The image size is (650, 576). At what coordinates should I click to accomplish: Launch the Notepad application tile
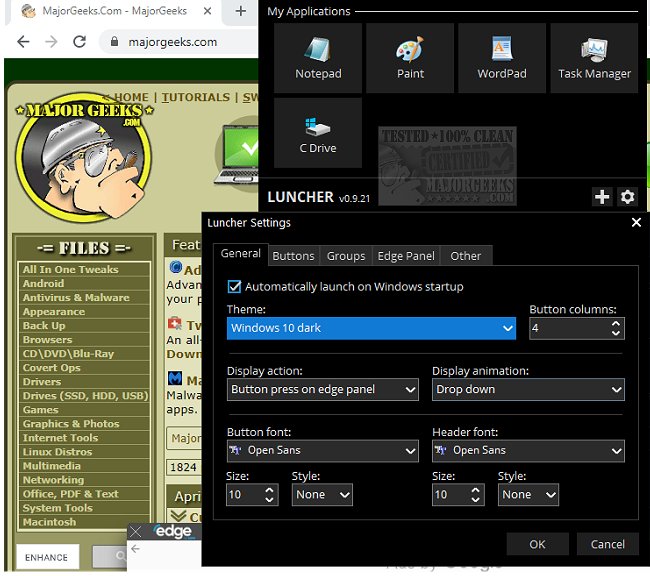(318, 58)
